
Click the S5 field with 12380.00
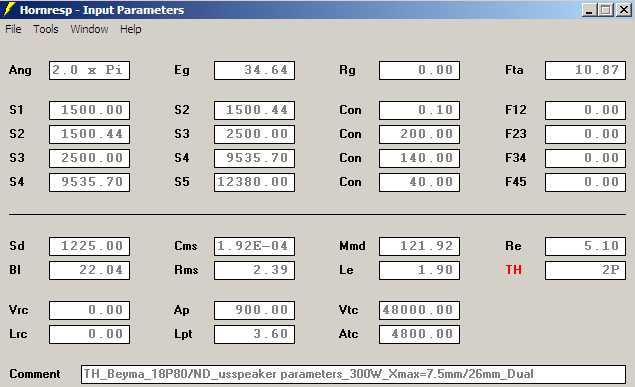click(254, 182)
